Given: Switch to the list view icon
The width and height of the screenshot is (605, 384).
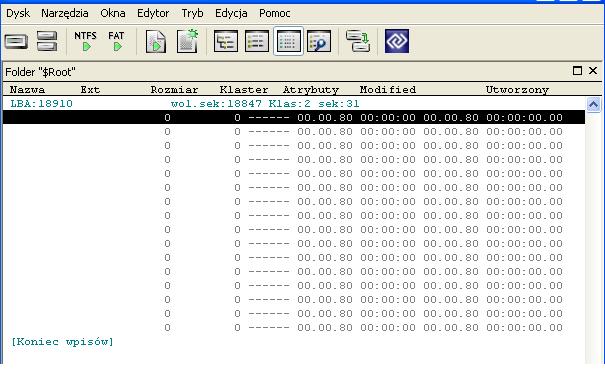Looking at the screenshot, I should 257,41.
